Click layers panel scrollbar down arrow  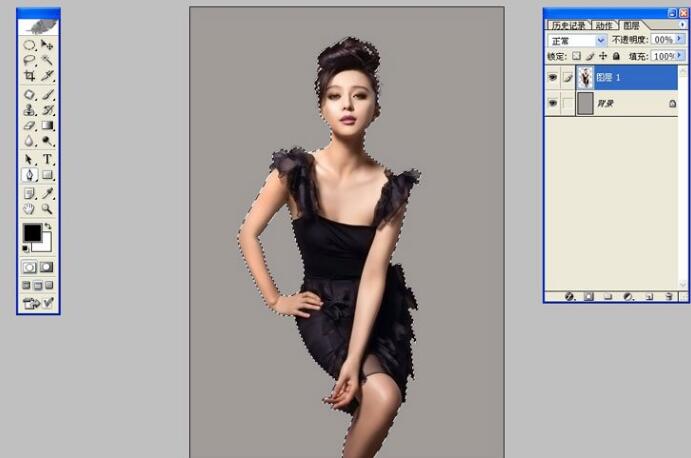click(x=683, y=284)
